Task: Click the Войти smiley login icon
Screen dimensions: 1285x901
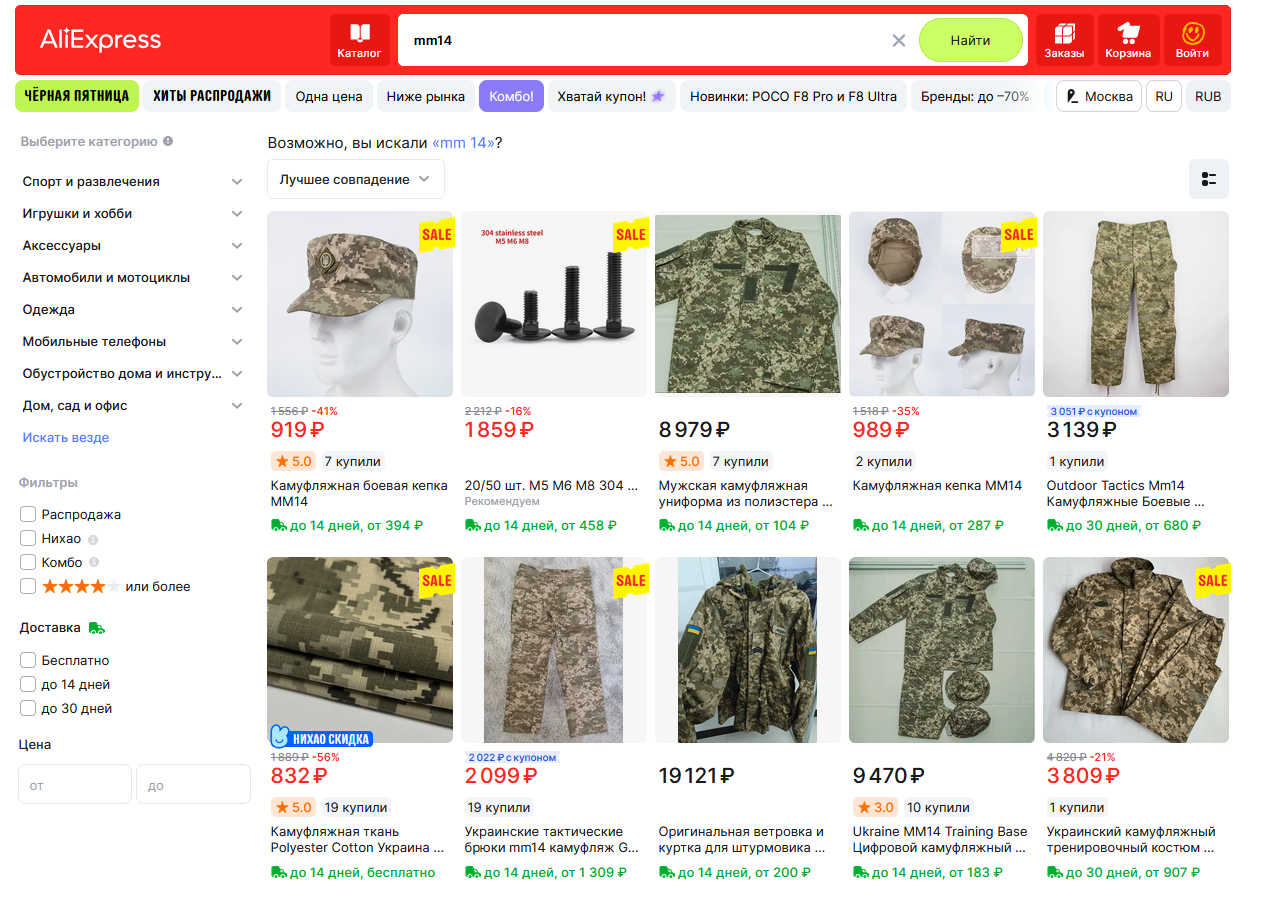Action: pos(1192,40)
